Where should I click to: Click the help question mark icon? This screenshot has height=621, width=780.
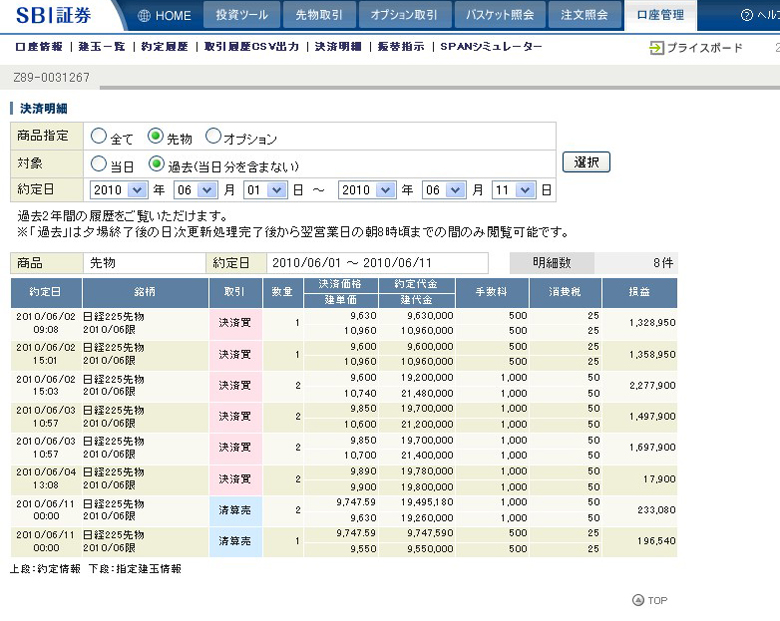747,15
